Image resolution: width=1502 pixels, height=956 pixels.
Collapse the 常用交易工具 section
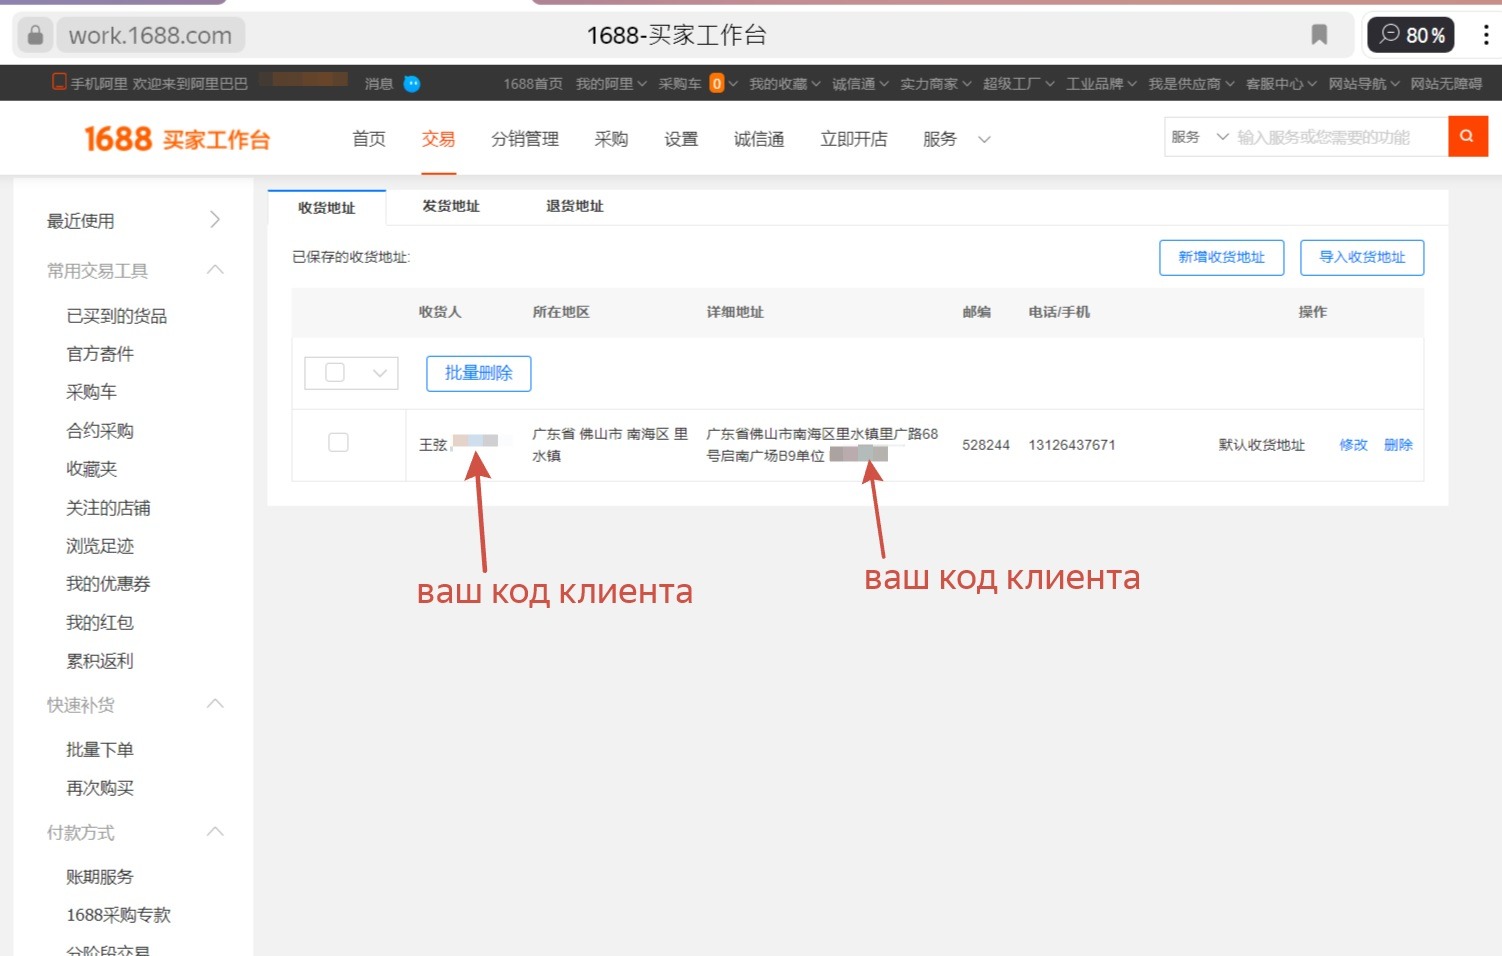(215, 270)
